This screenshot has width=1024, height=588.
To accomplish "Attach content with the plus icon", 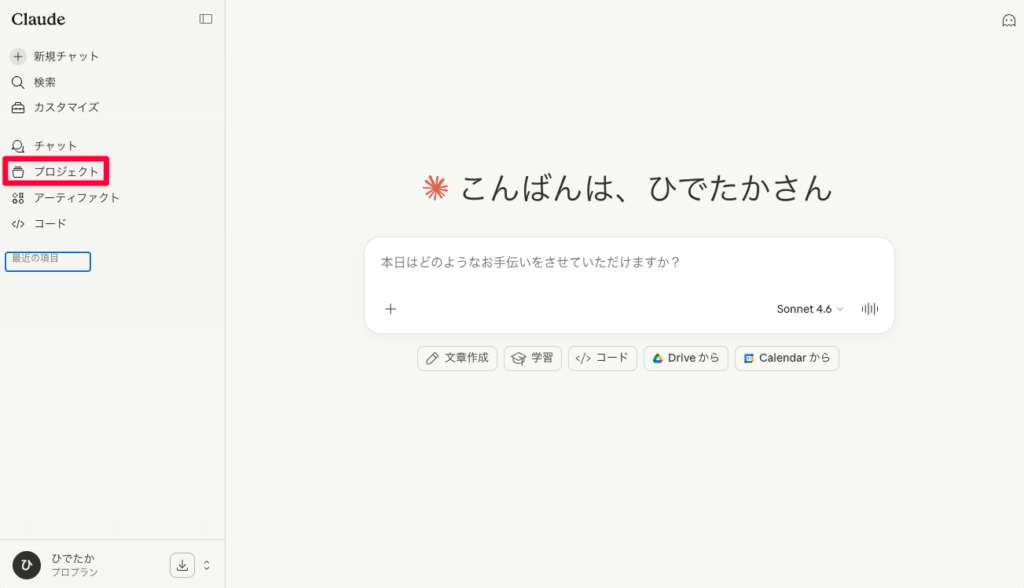I will (x=390, y=309).
